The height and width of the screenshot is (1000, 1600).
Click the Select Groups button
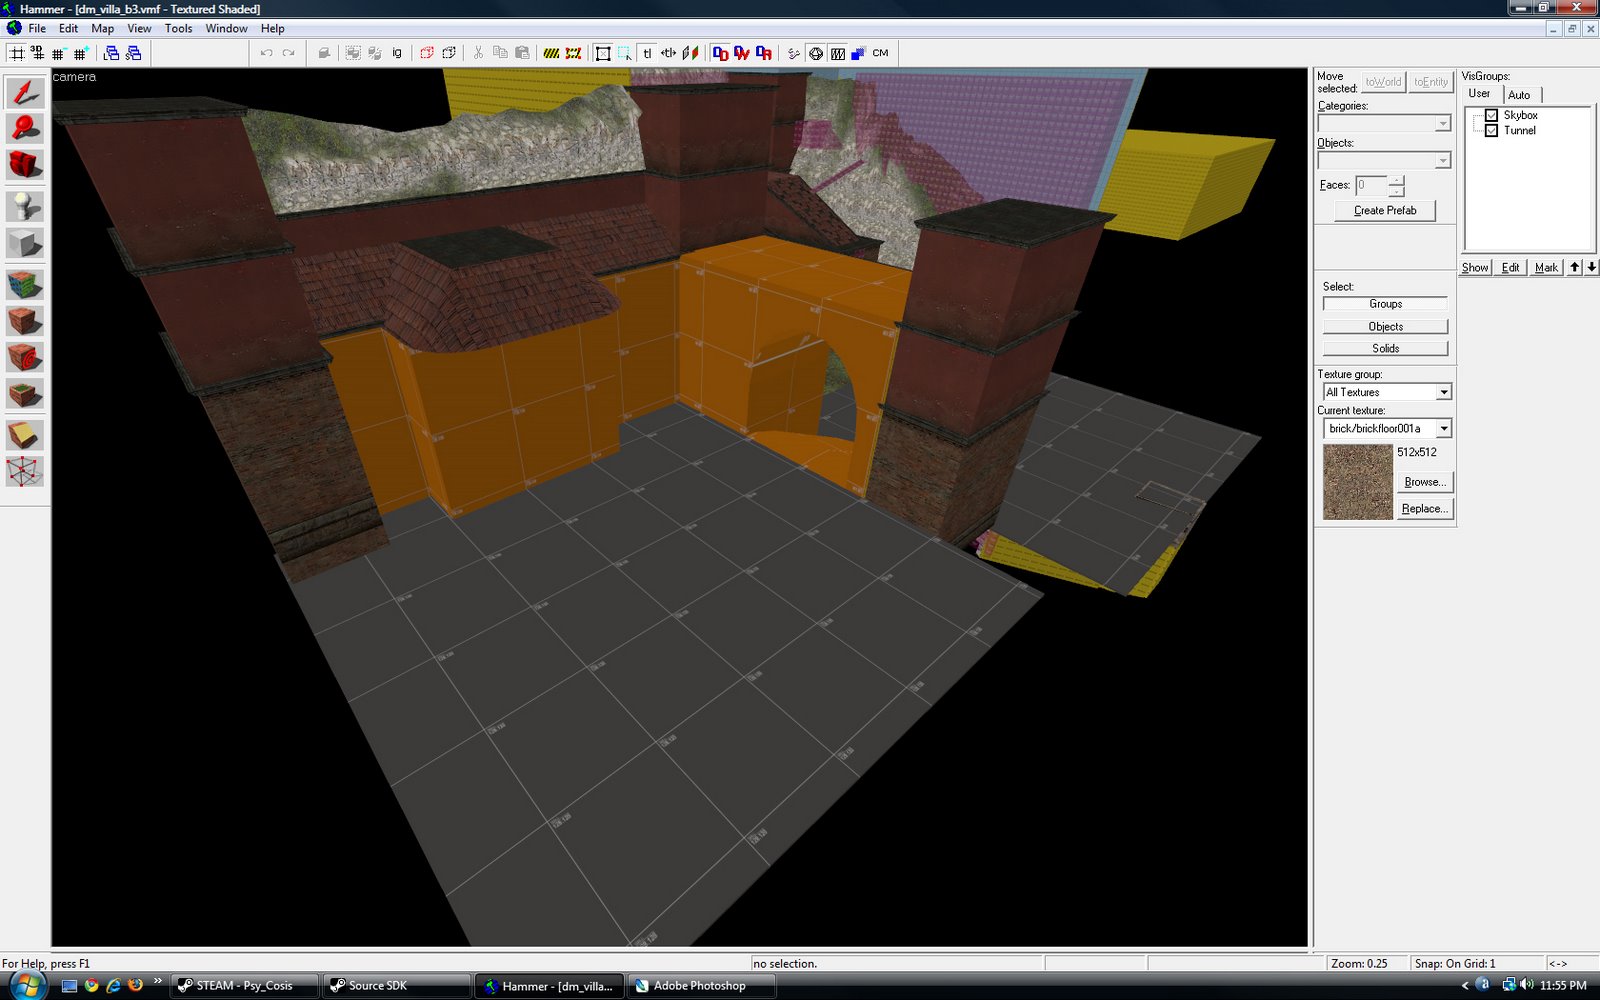[1385, 303]
